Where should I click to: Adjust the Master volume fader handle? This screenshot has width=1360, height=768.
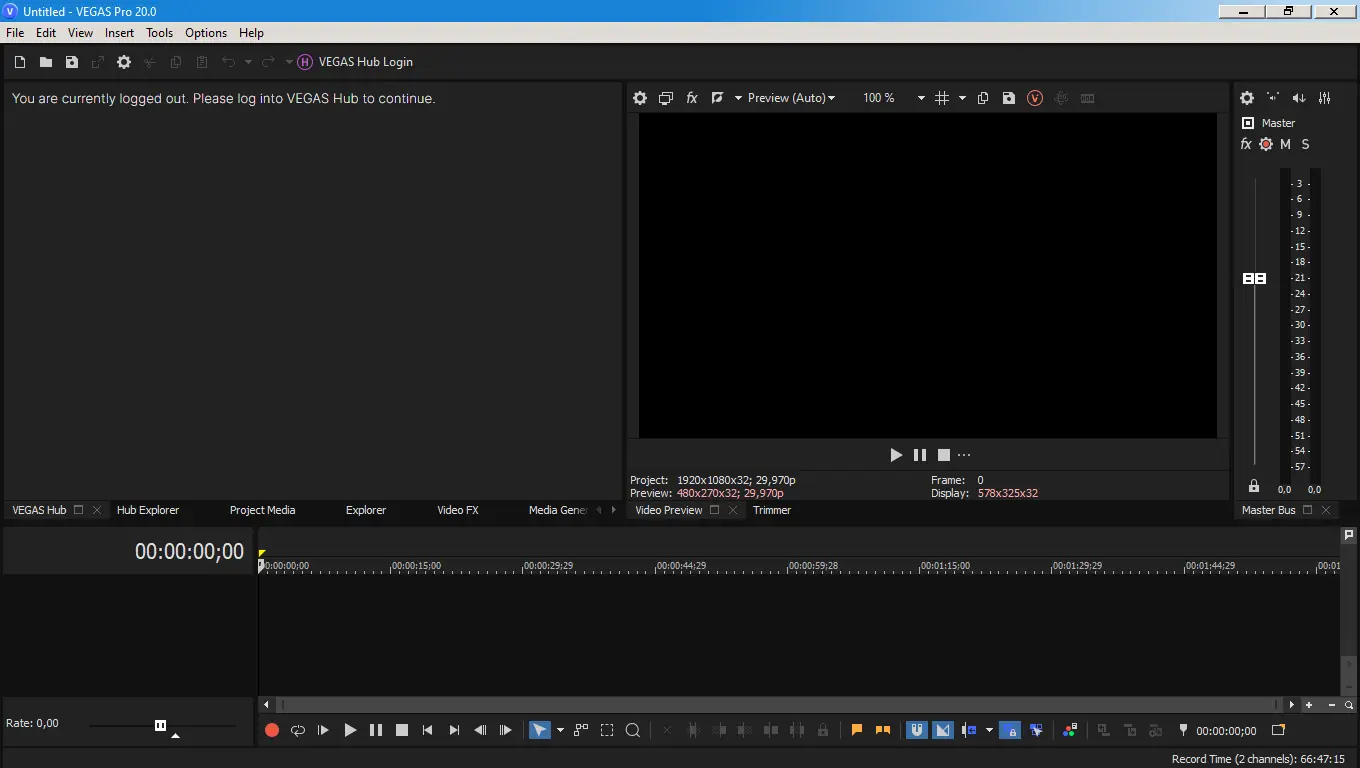click(1254, 278)
